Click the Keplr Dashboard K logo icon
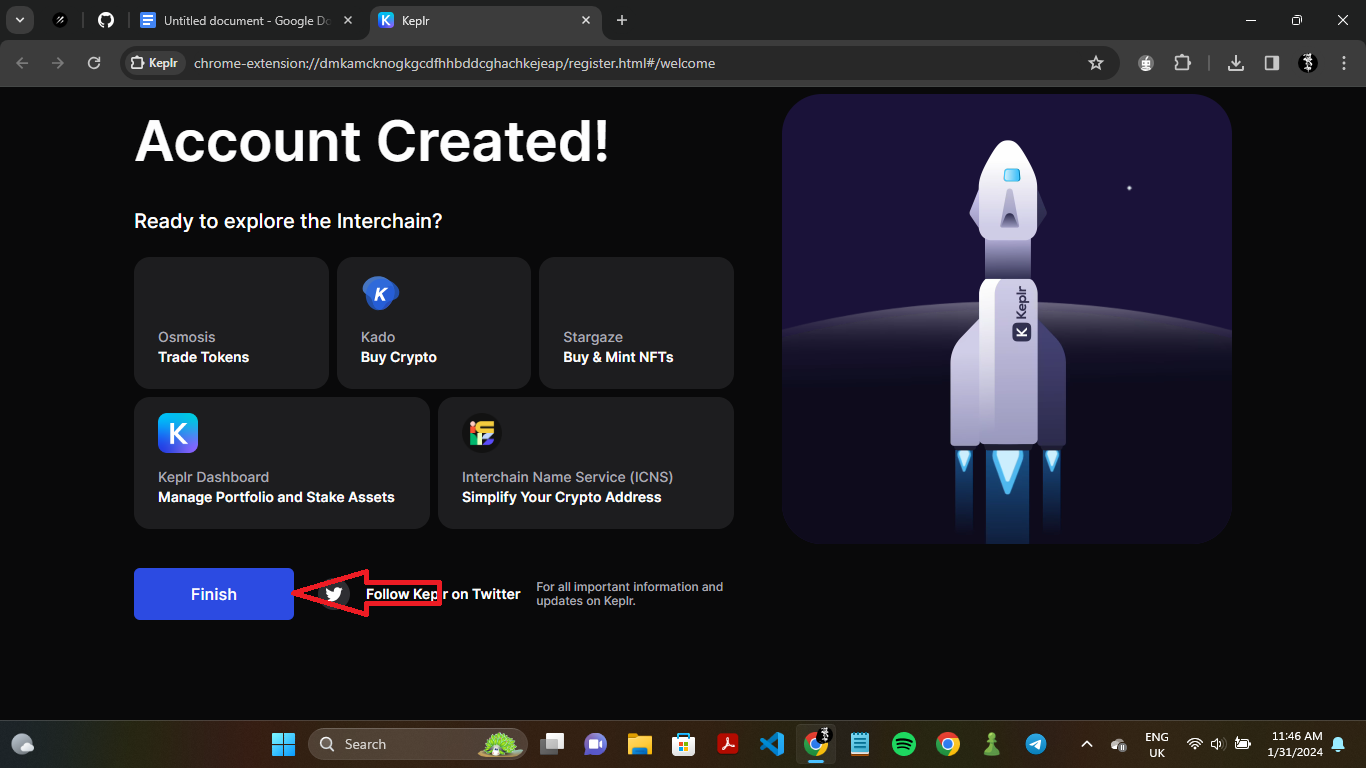Screen dimensions: 1366x768 178,433
